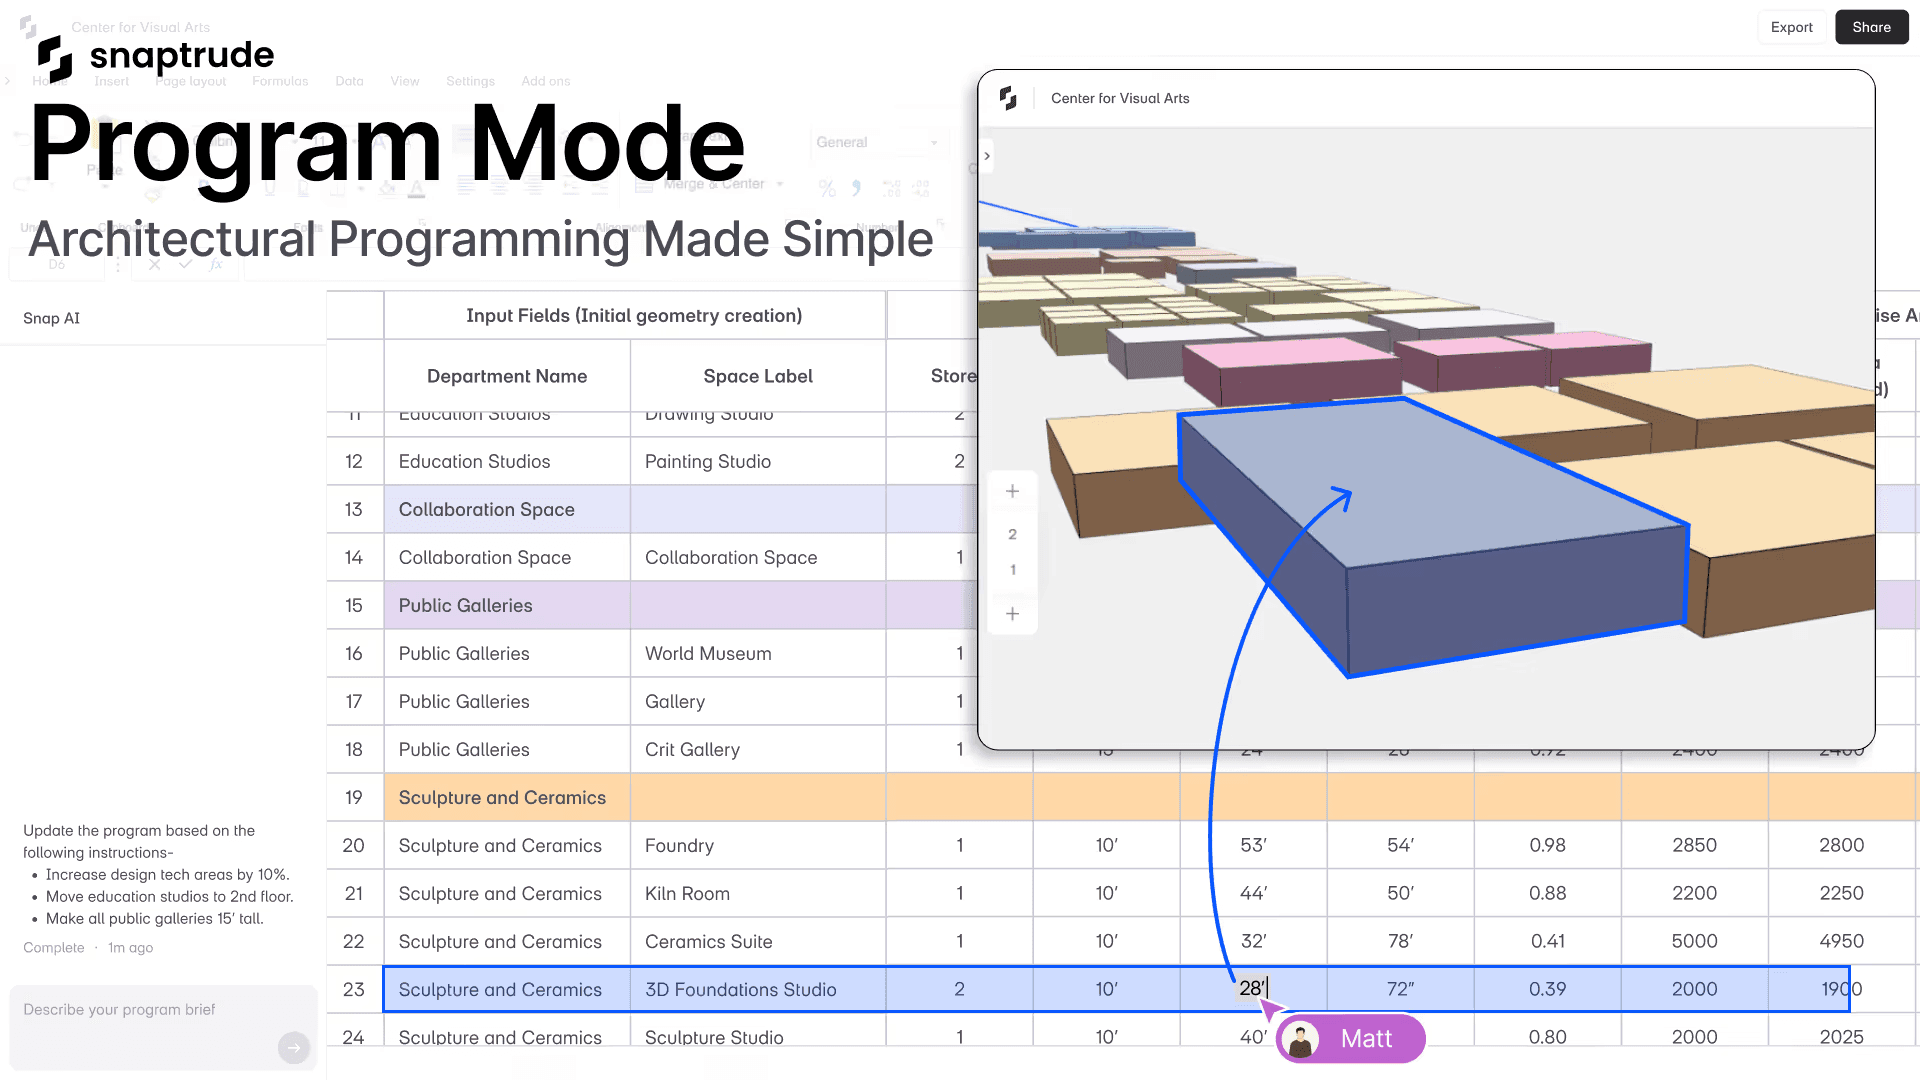Open the Data menu
Image resolution: width=1920 pixels, height=1080 pixels.
tap(349, 81)
